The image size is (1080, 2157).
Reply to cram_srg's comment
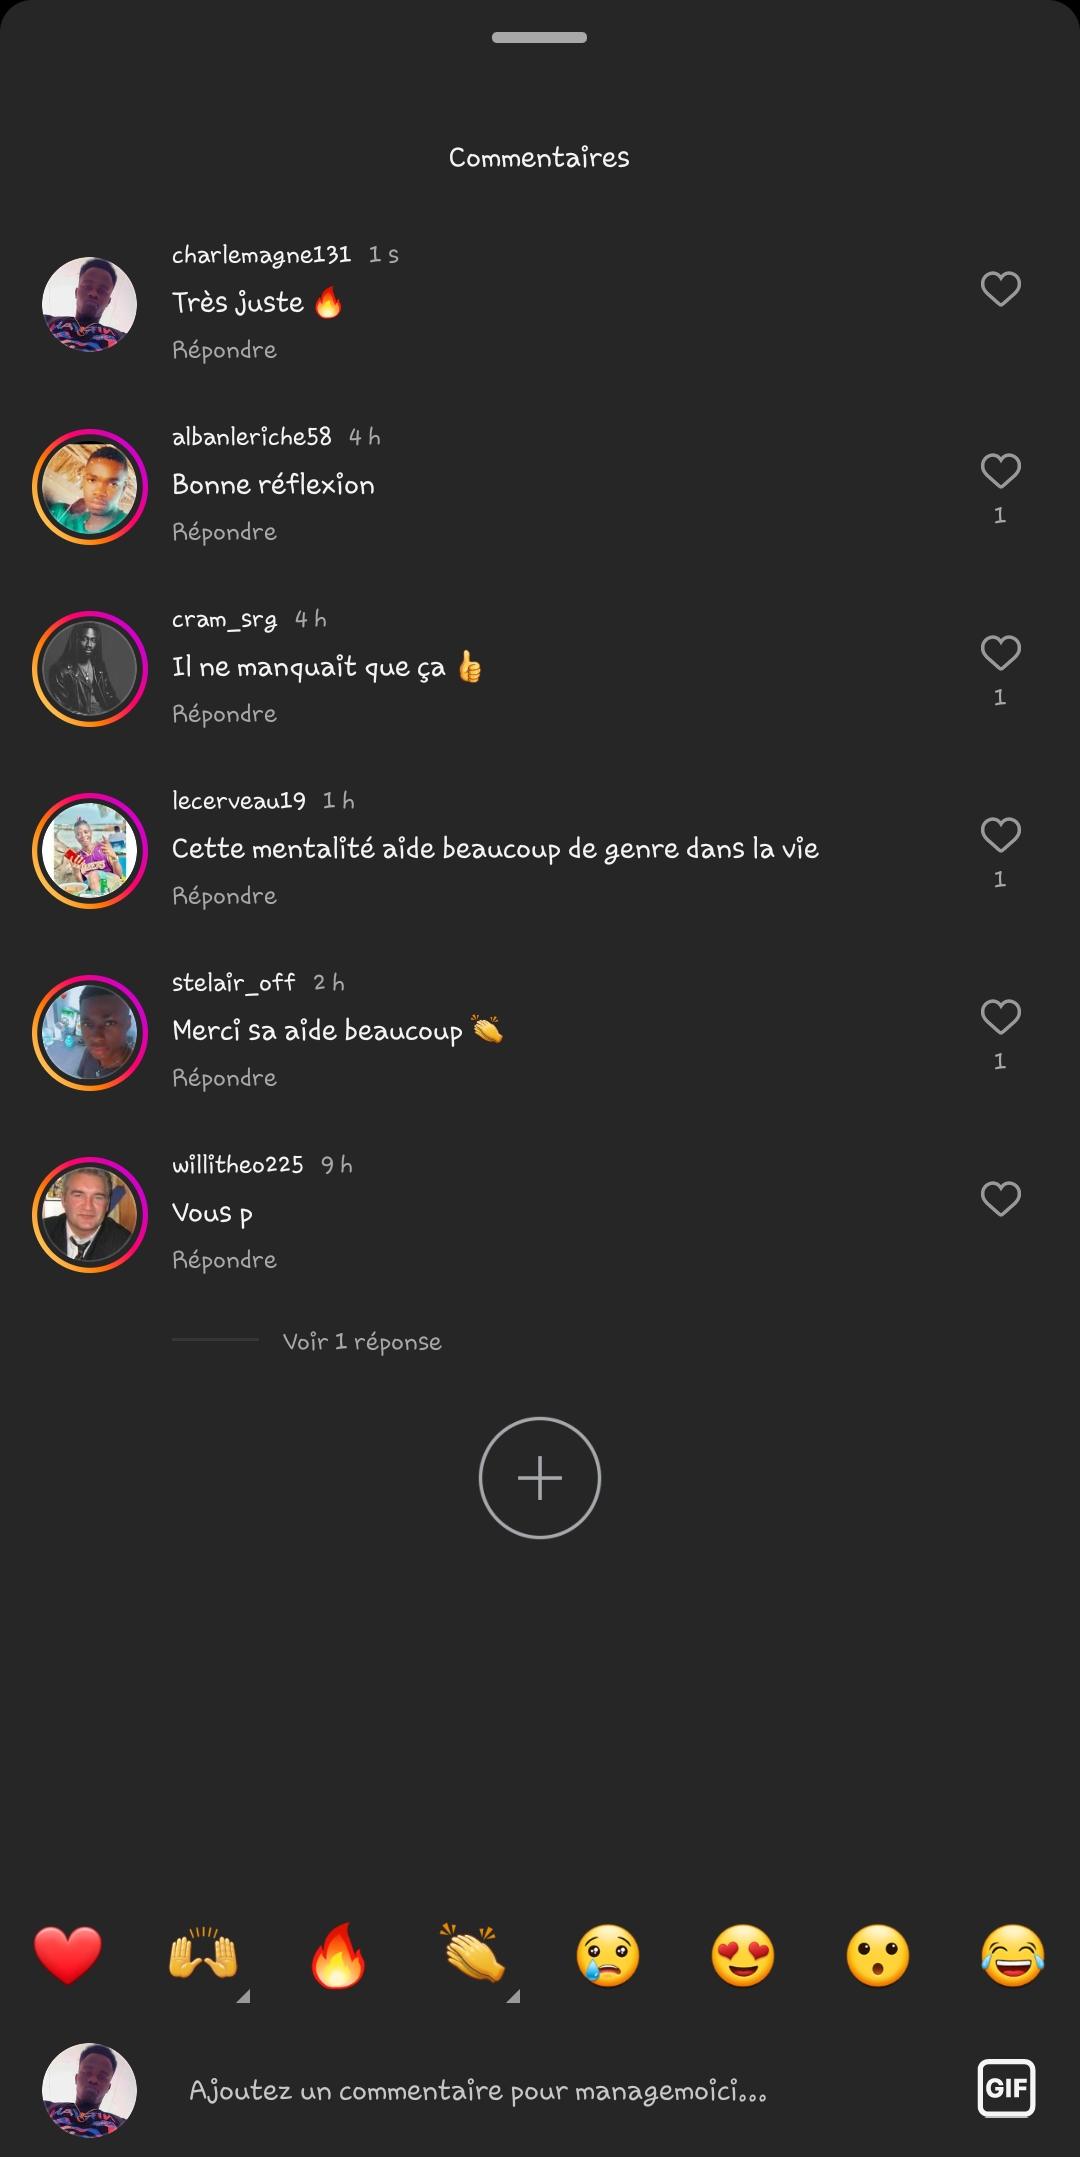[x=224, y=714]
